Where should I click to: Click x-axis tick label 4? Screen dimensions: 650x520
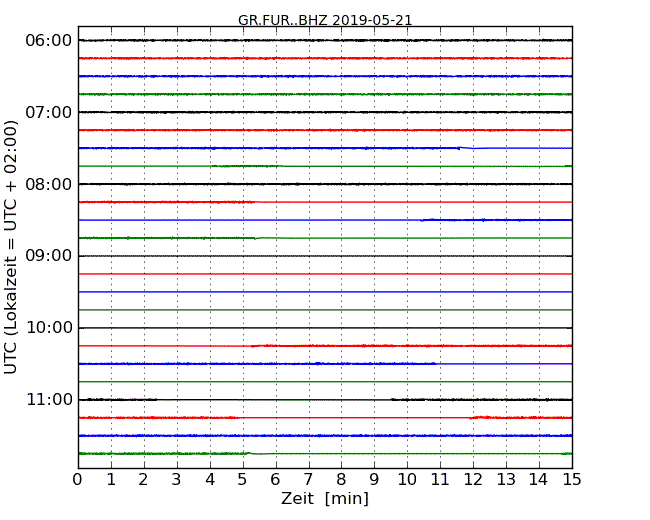point(210,479)
